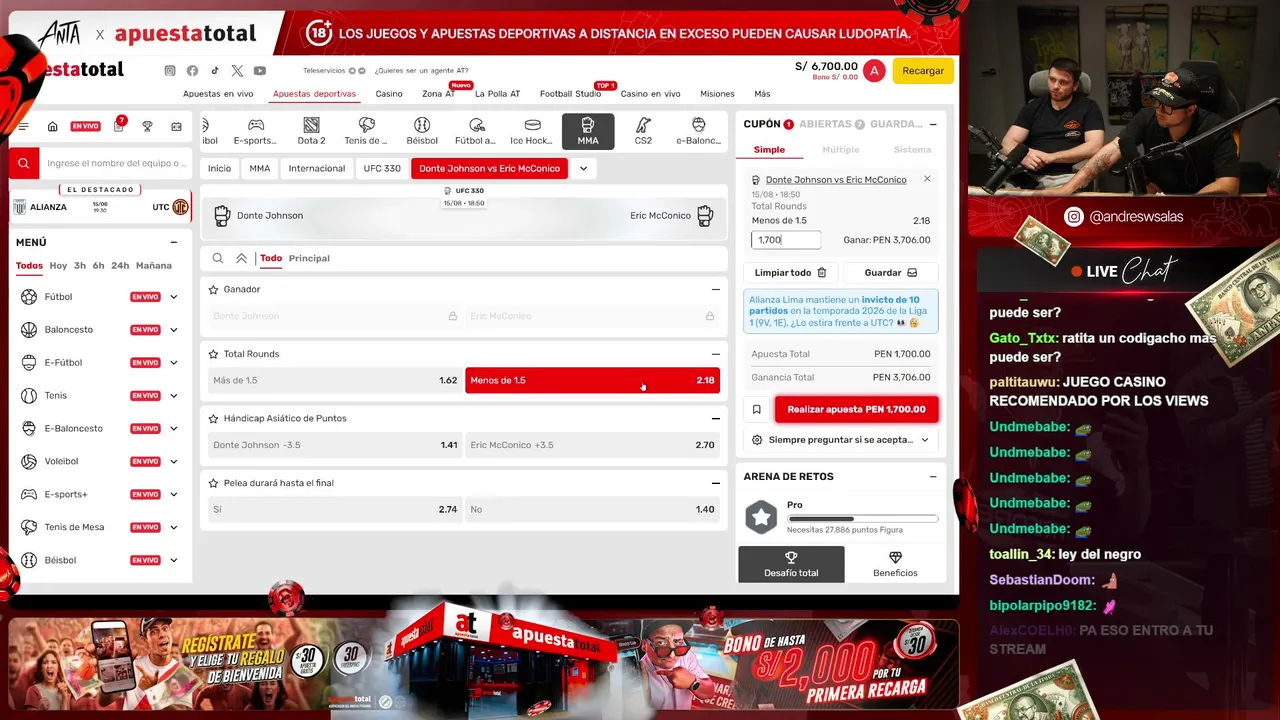Open the Alianza vs UTC featured match
The width and height of the screenshot is (1280, 720).
tap(100, 207)
